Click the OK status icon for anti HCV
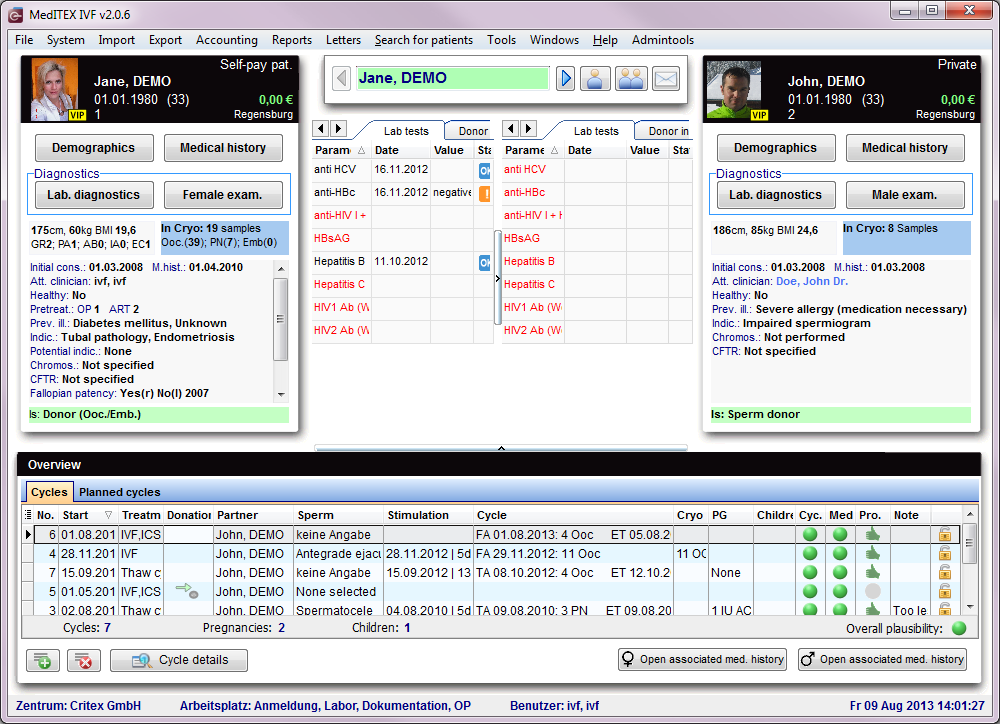Image resolution: width=1000 pixels, height=724 pixels. [485, 170]
